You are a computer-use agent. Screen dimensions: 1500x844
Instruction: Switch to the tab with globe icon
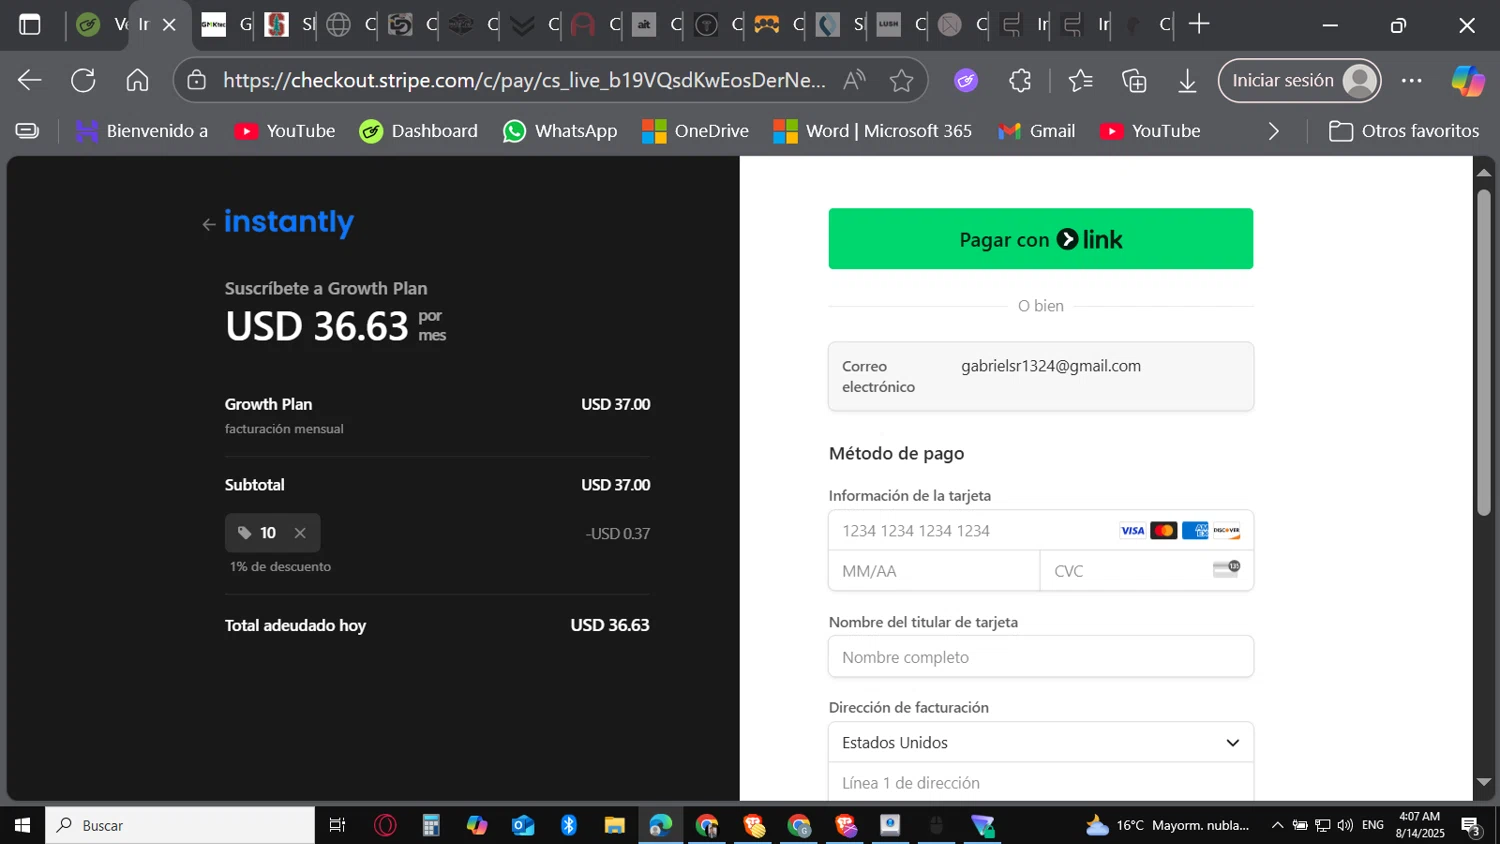point(340,25)
